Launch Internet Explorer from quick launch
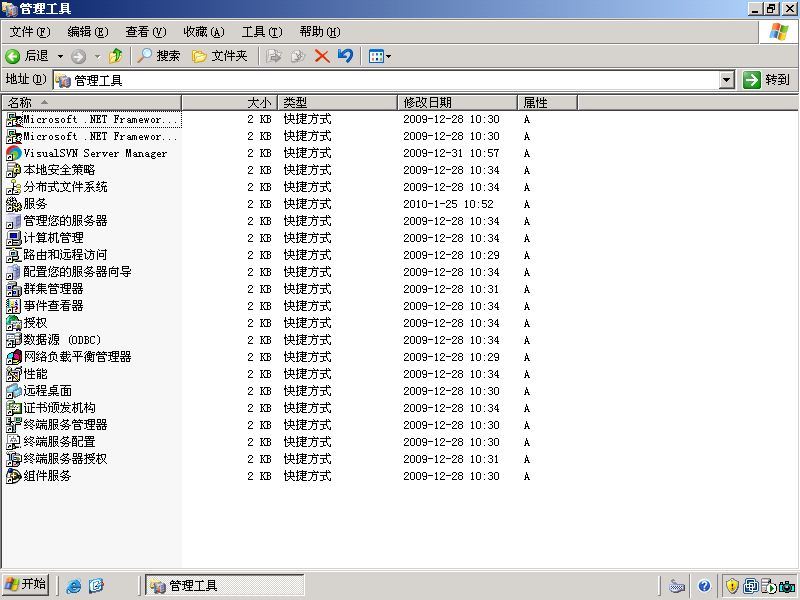800x600 pixels. coord(74,586)
